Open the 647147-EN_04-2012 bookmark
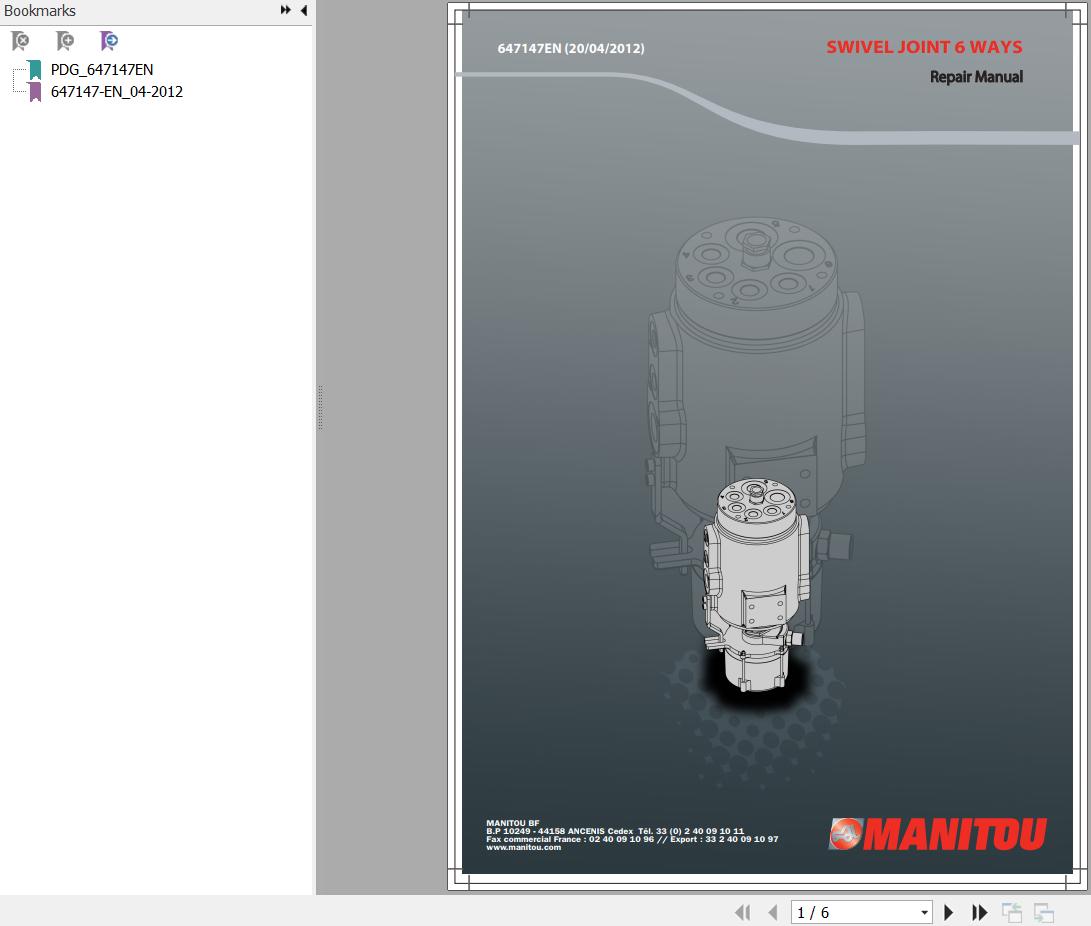 click(x=117, y=92)
